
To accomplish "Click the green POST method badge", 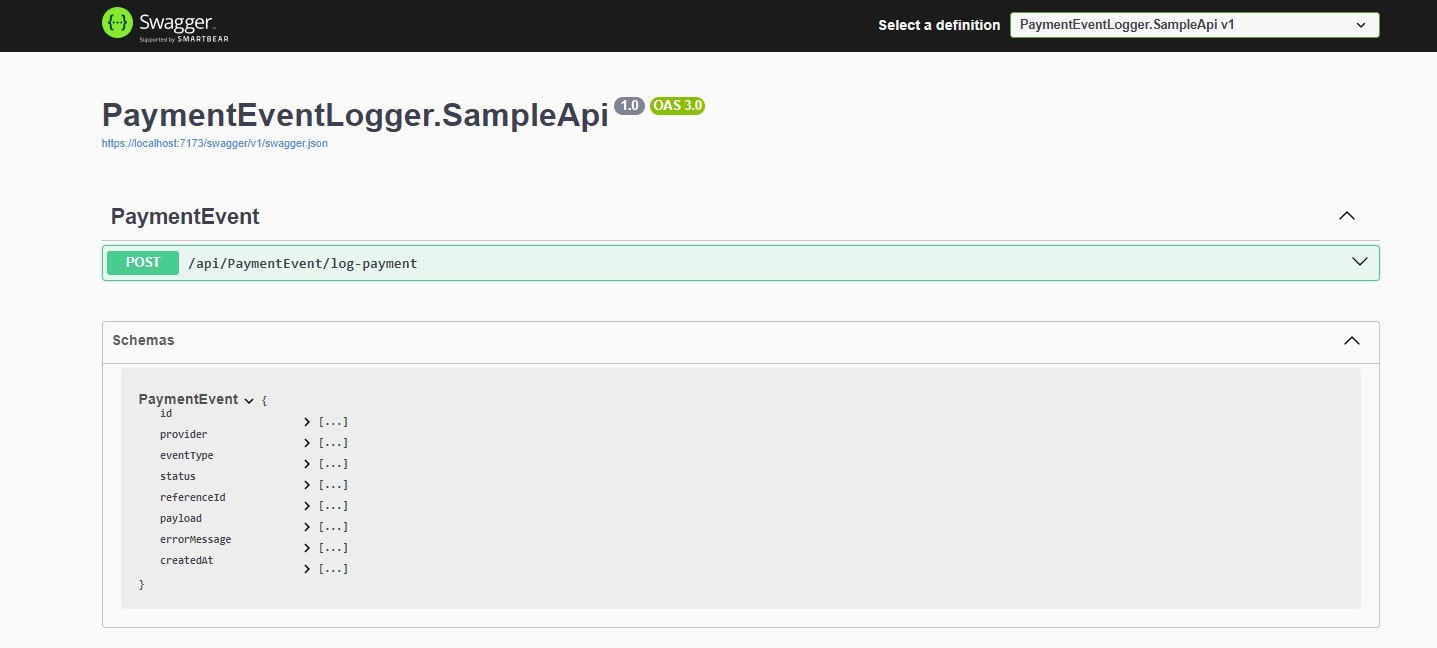I will (141, 262).
